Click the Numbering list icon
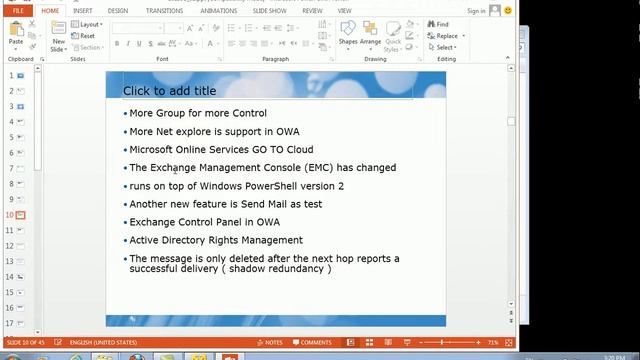The height and width of the screenshot is (360, 640). pos(248,28)
